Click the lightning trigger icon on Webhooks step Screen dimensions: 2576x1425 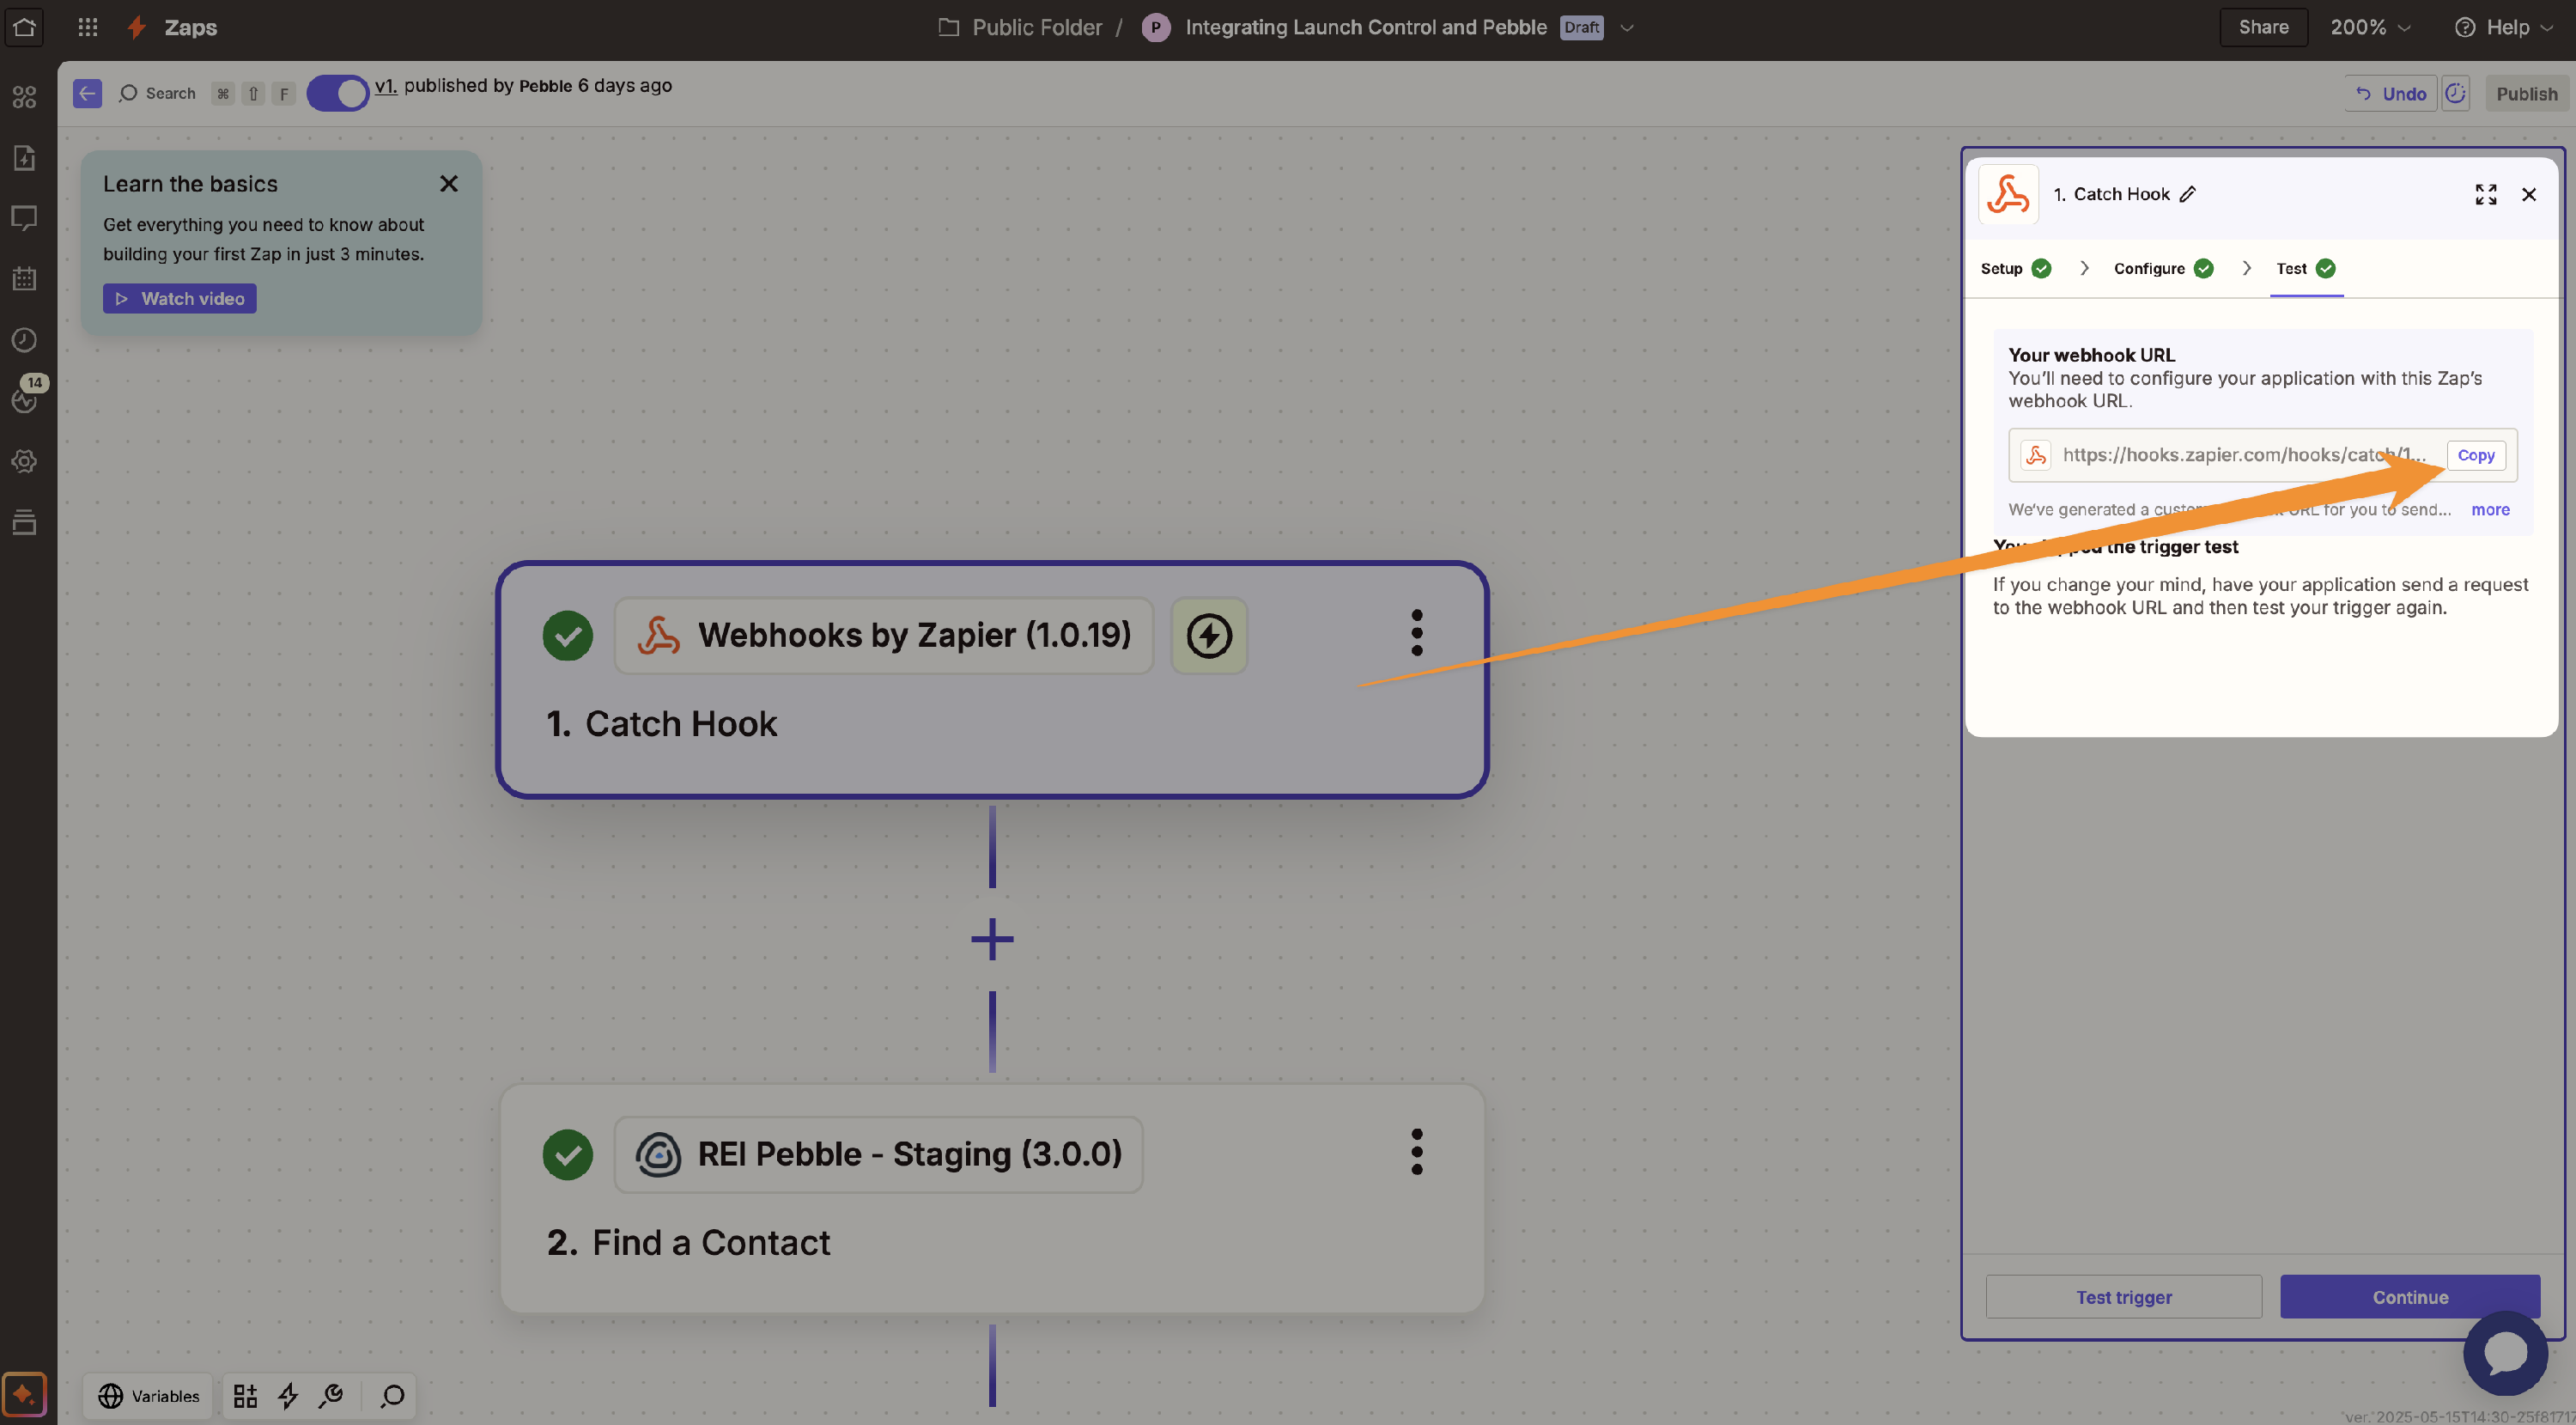click(1209, 636)
